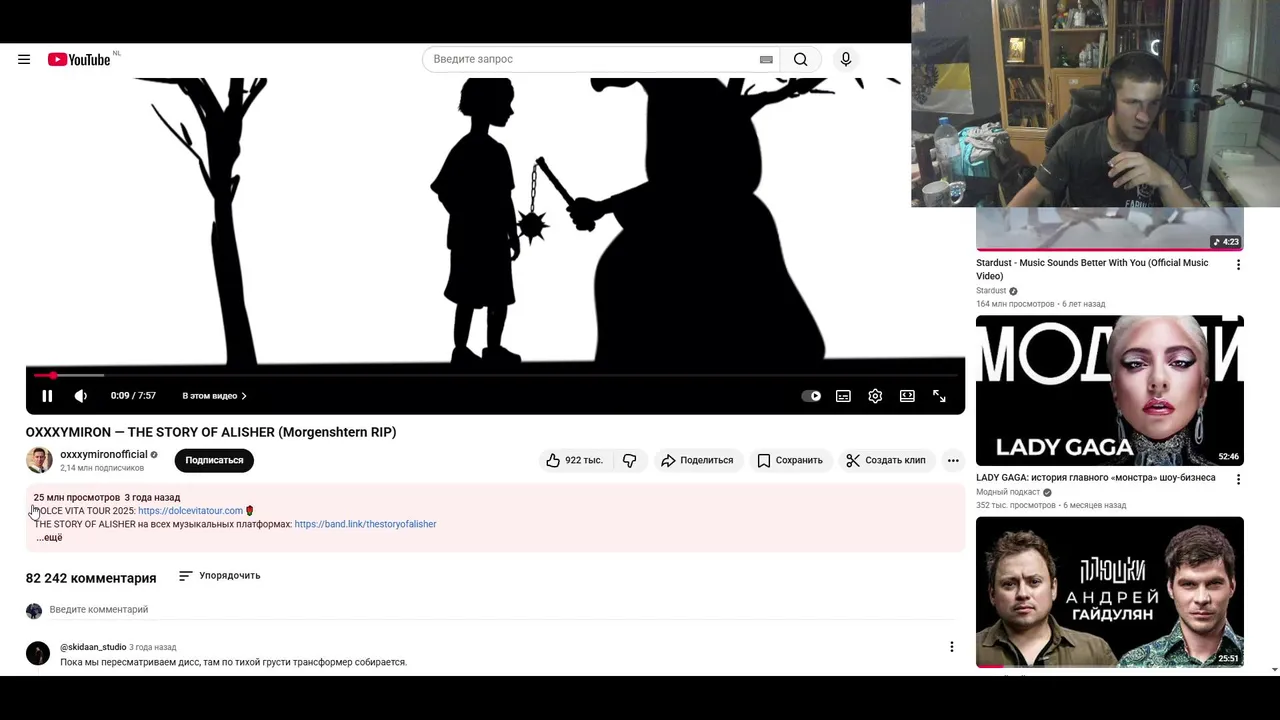1280x720 pixels.
Task: Like the video with 922 тыс. likes
Action: pyautogui.click(x=575, y=460)
